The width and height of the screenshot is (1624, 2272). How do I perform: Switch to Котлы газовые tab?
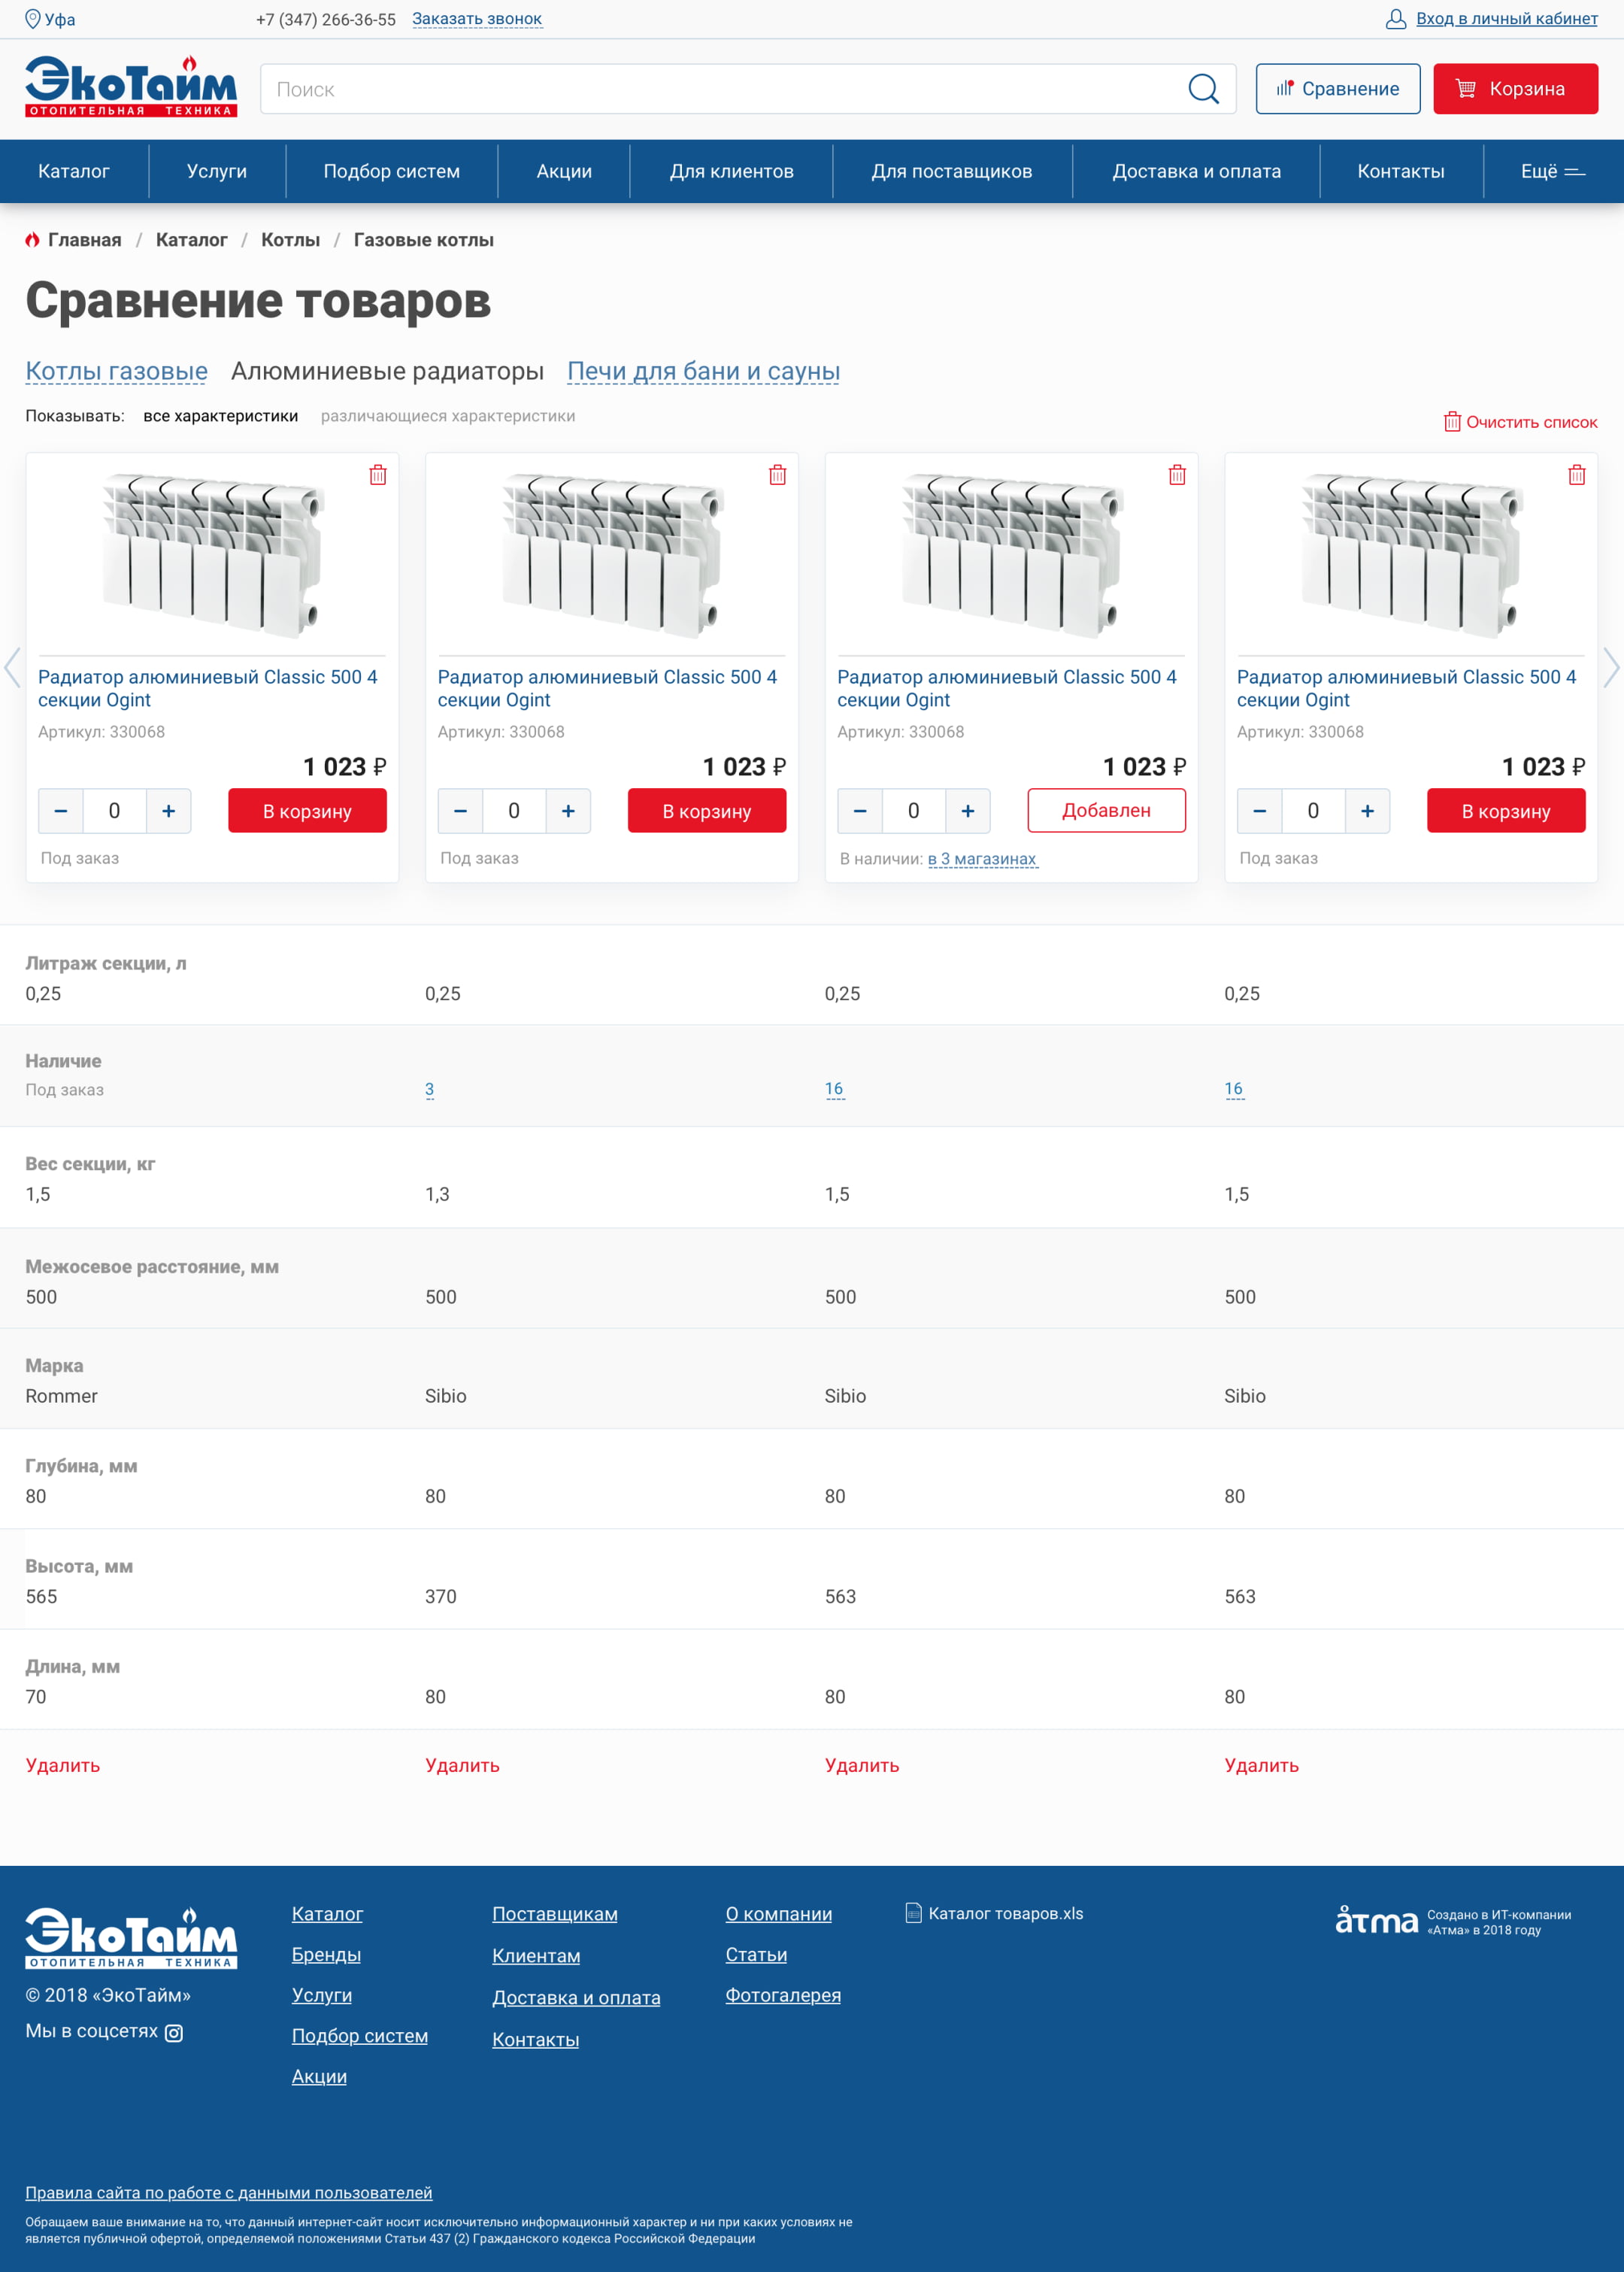[116, 371]
